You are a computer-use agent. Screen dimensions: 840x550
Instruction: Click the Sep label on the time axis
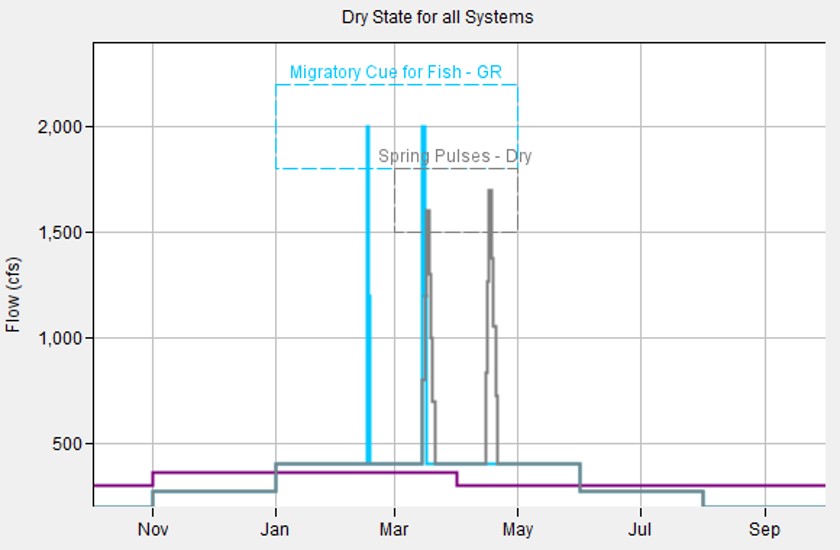click(764, 528)
